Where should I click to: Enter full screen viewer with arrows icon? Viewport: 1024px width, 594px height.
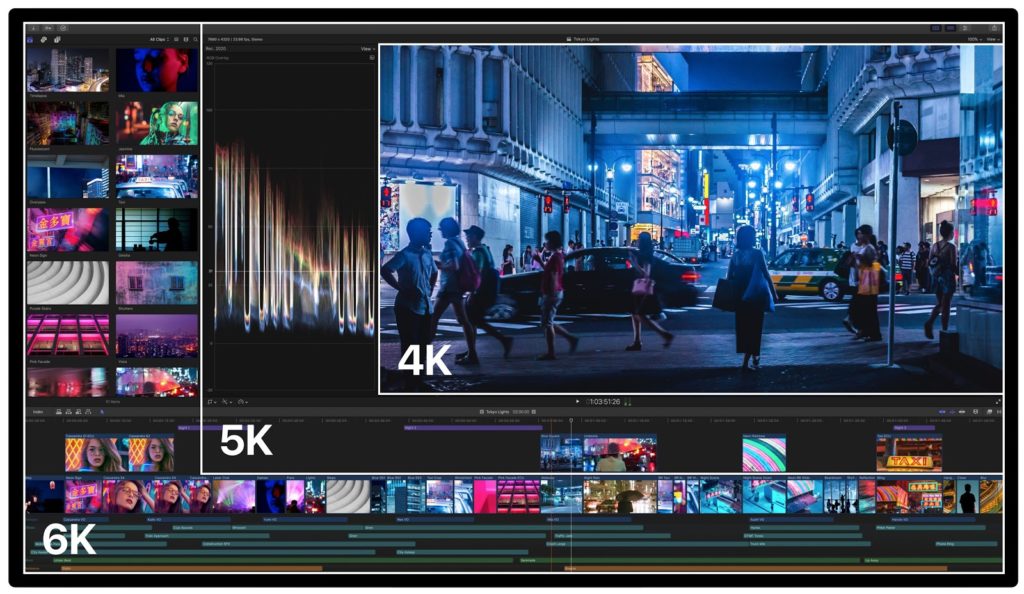click(x=997, y=401)
